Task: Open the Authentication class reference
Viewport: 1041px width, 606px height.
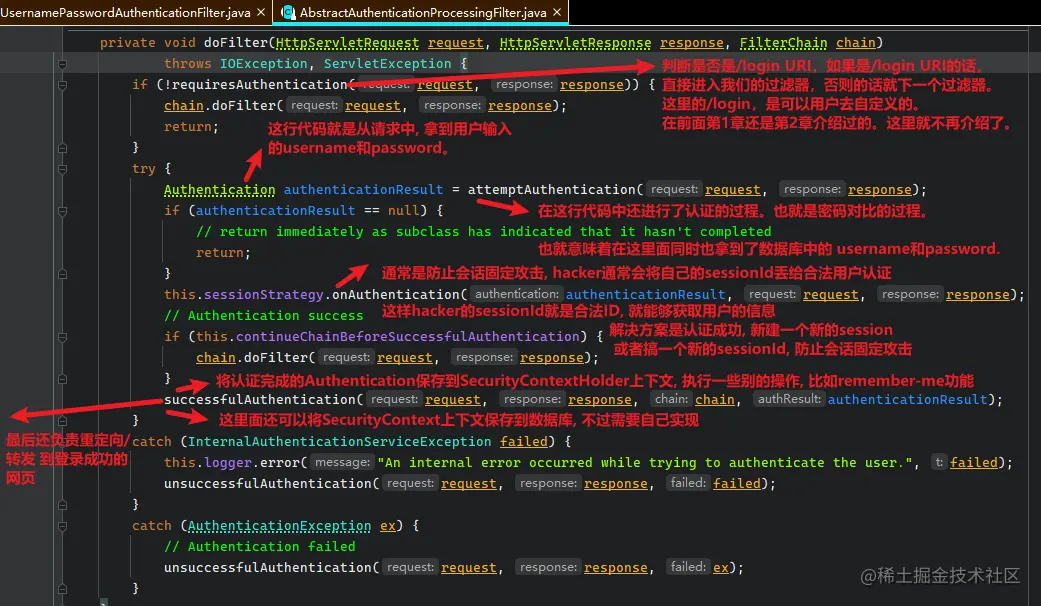Action: coord(219,189)
